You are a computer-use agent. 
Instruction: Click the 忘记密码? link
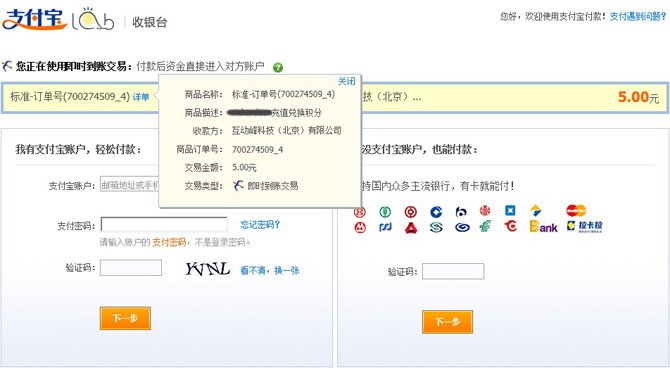(260, 224)
